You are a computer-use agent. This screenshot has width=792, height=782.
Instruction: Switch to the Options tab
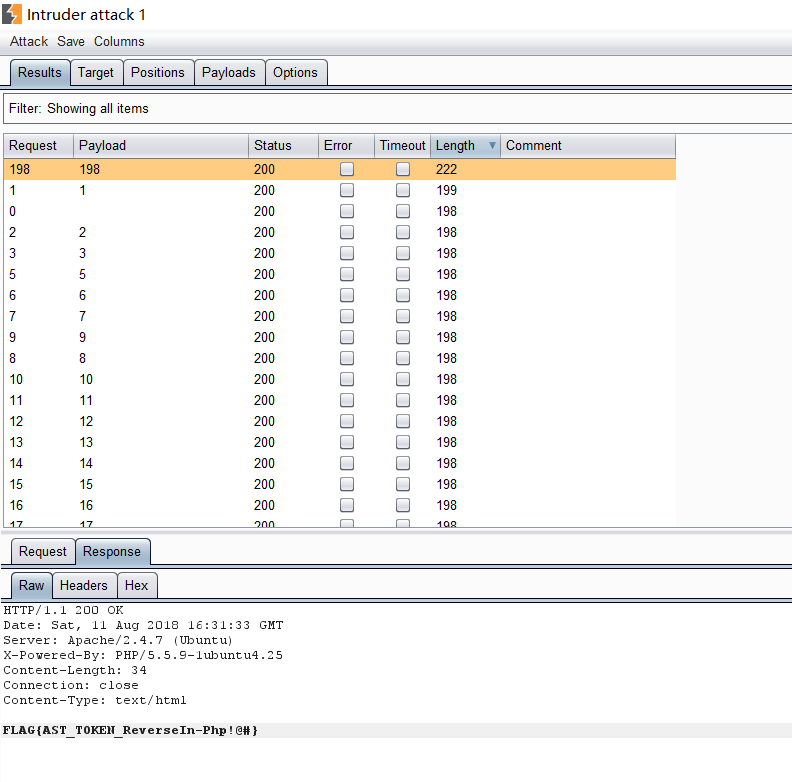[x=295, y=73]
